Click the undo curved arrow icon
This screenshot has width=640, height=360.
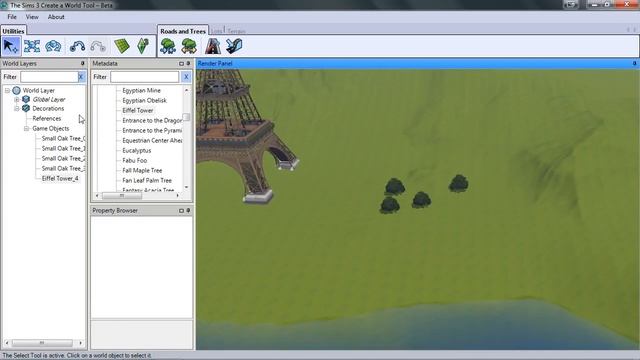77,46
